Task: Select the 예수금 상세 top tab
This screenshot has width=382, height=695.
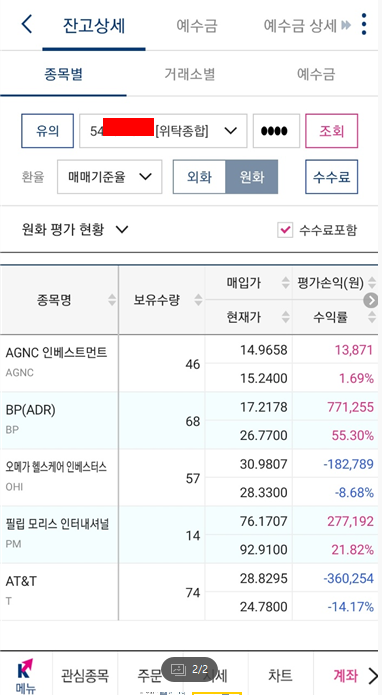Action: 300,26
